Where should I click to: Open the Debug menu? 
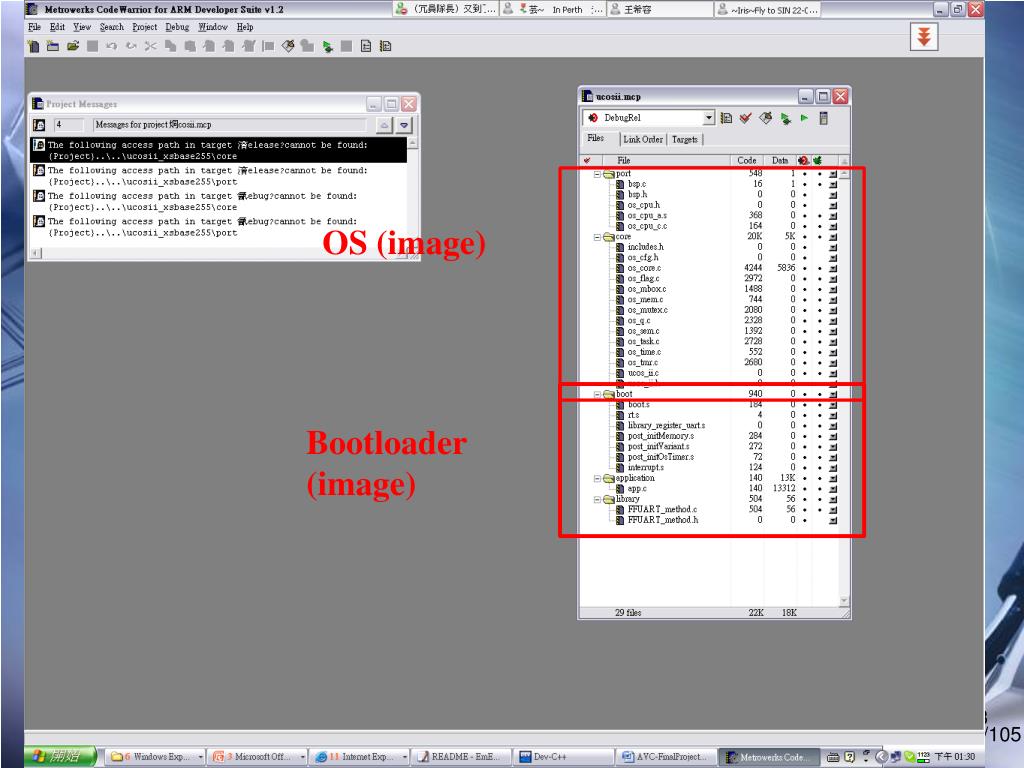coord(177,27)
